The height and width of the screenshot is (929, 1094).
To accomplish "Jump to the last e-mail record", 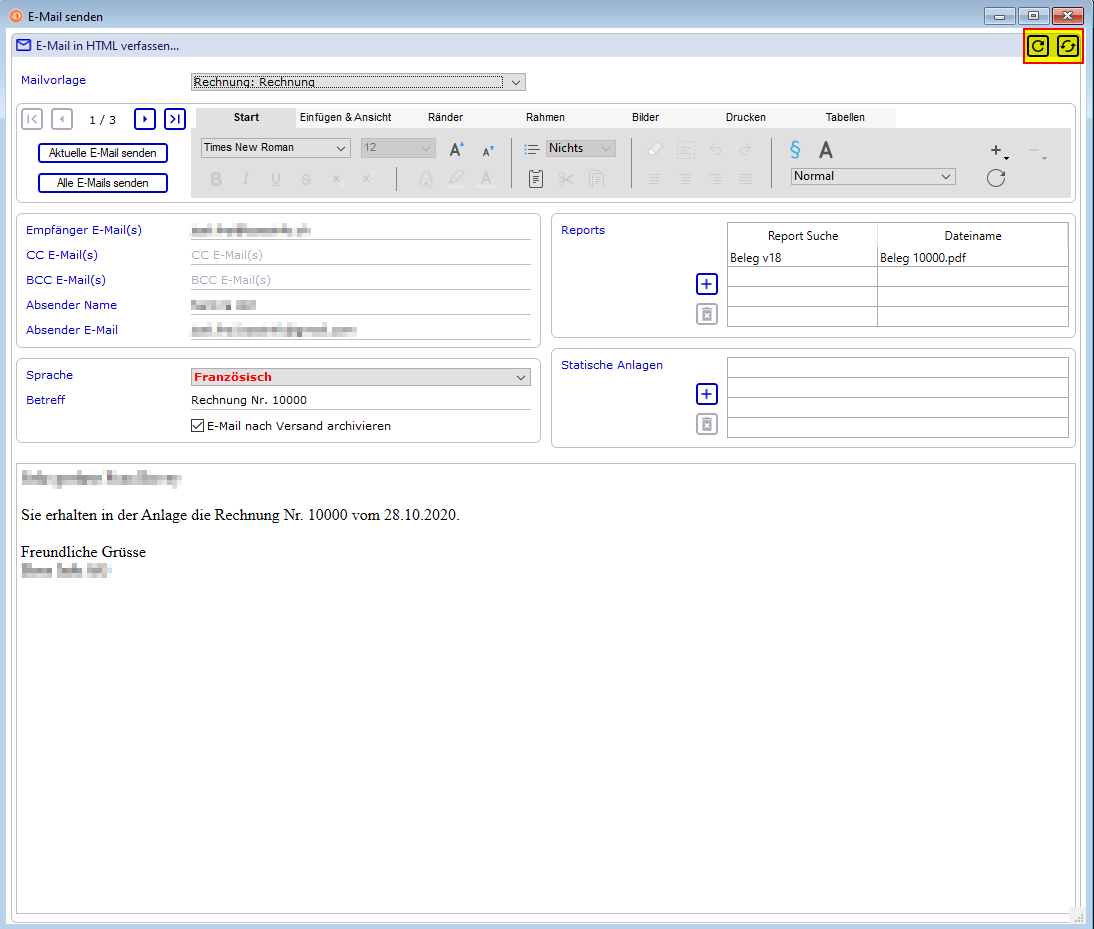I will coord(175,119).
